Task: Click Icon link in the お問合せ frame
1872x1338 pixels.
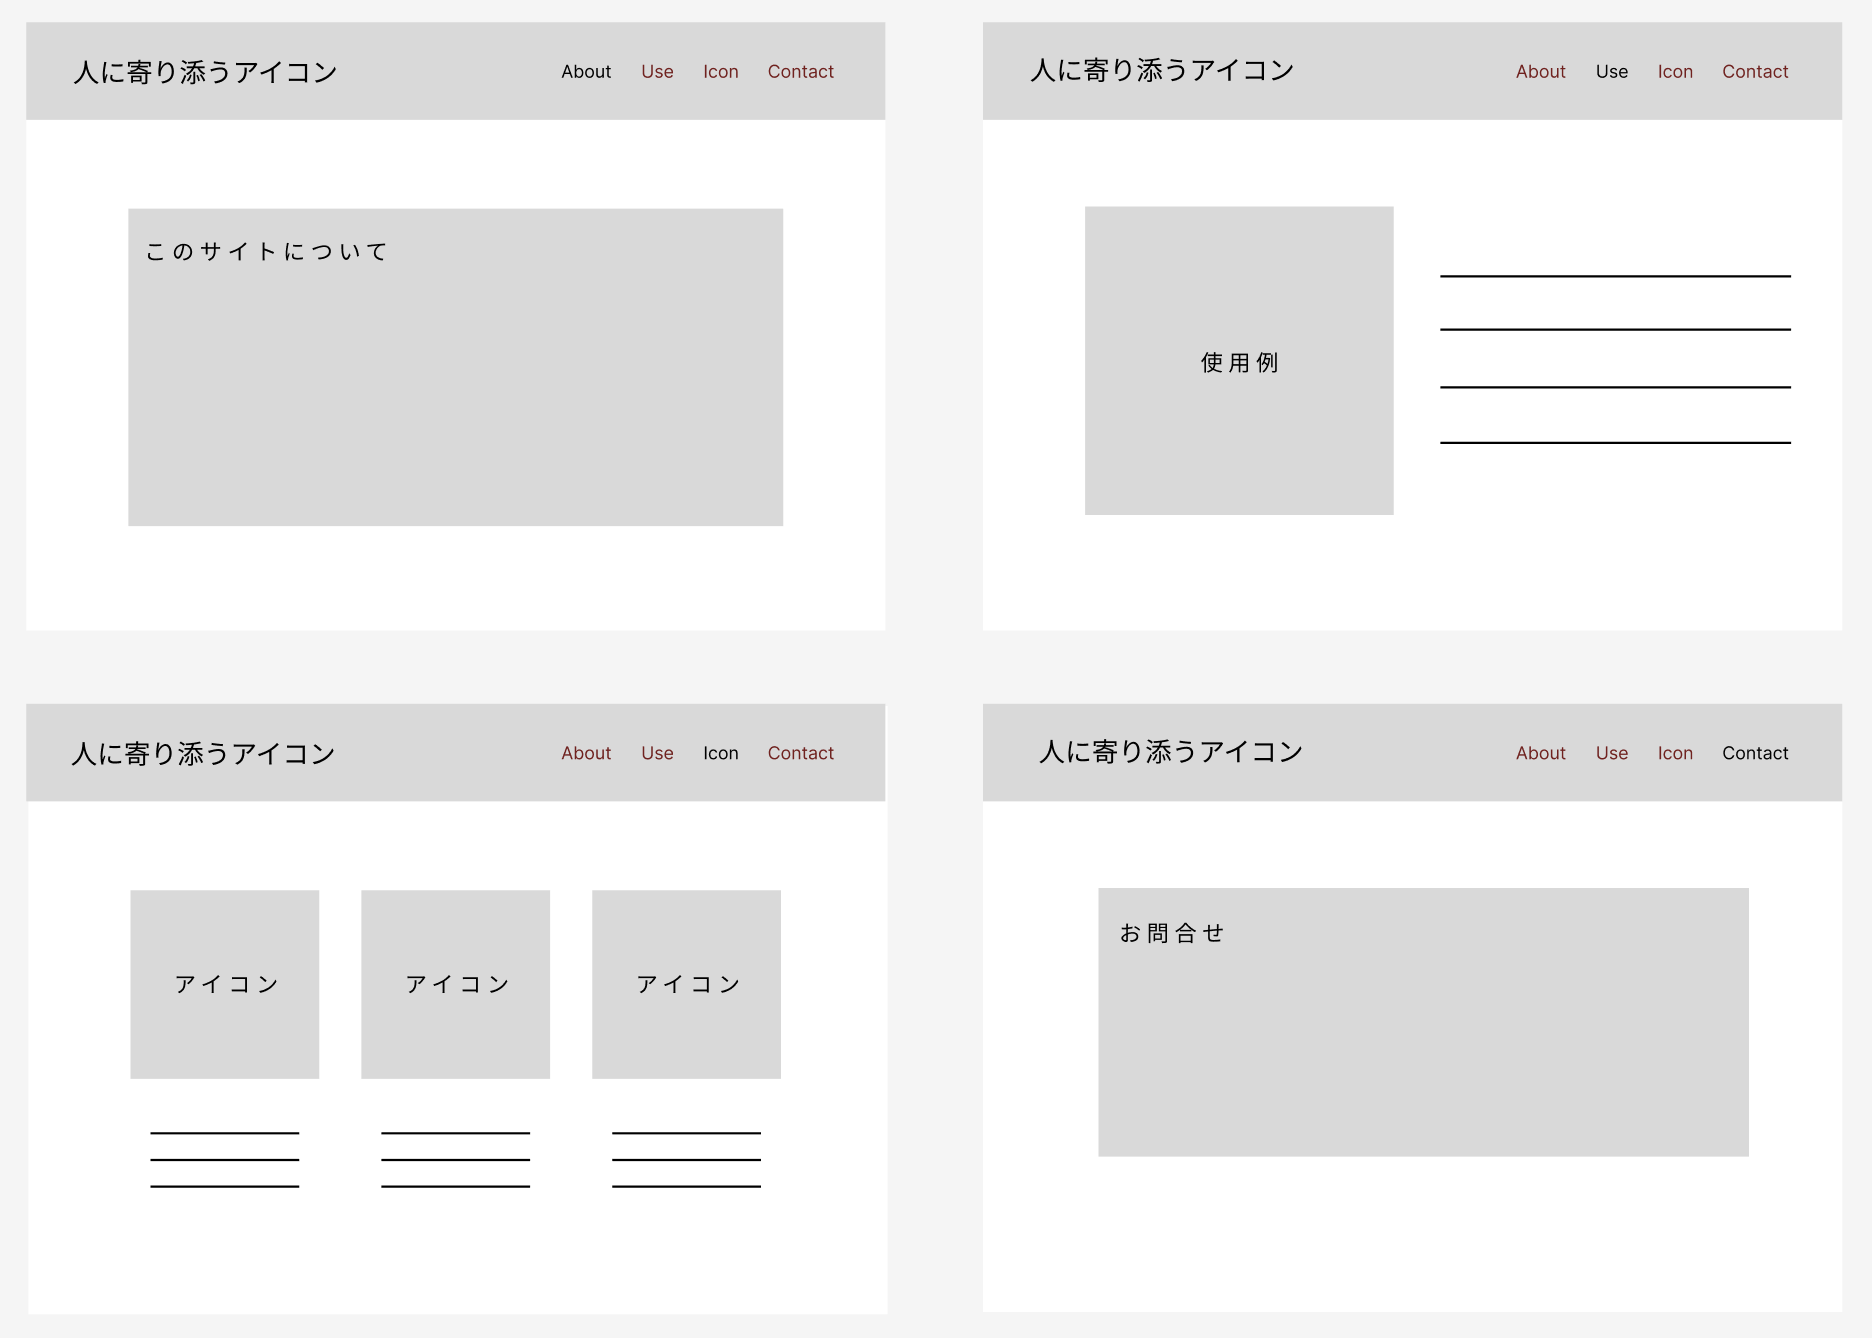Action: click(1675, 753)
